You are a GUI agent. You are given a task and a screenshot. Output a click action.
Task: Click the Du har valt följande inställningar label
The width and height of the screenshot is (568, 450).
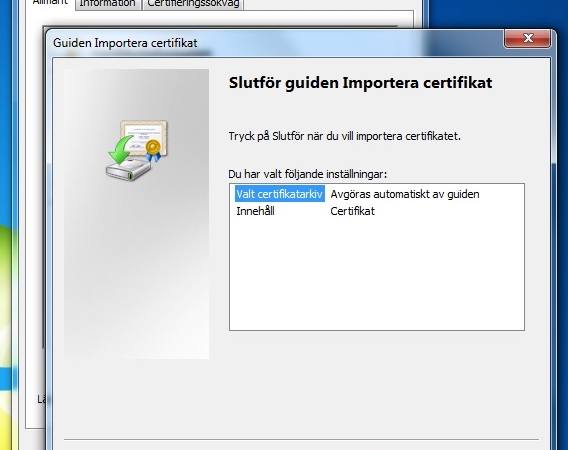click(308, 174)
